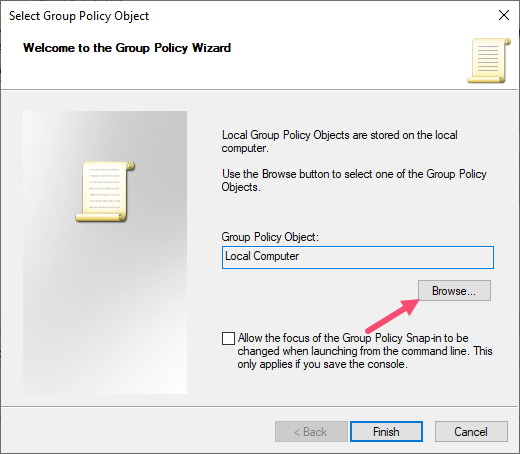Viewport: 520px width, 454px height.
Task: Enable the 'Allow the focus' checkbox
Action: (228, 338)
